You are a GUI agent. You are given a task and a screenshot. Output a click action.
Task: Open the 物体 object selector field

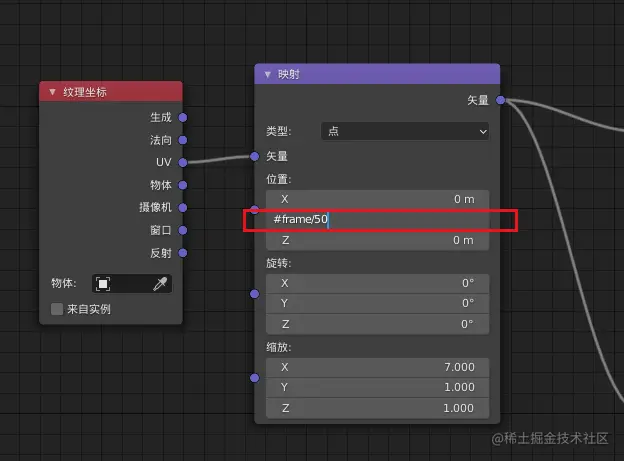click(132, 284)
